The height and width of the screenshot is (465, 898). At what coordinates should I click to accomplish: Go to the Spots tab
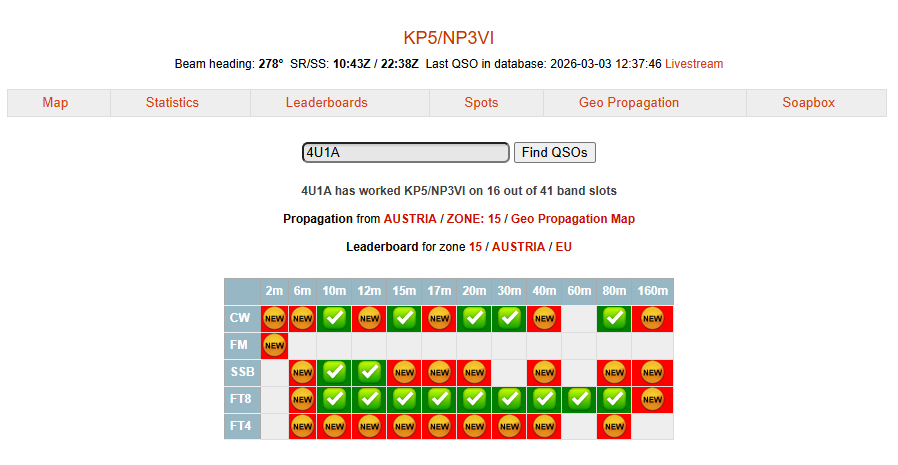(481, 103)
